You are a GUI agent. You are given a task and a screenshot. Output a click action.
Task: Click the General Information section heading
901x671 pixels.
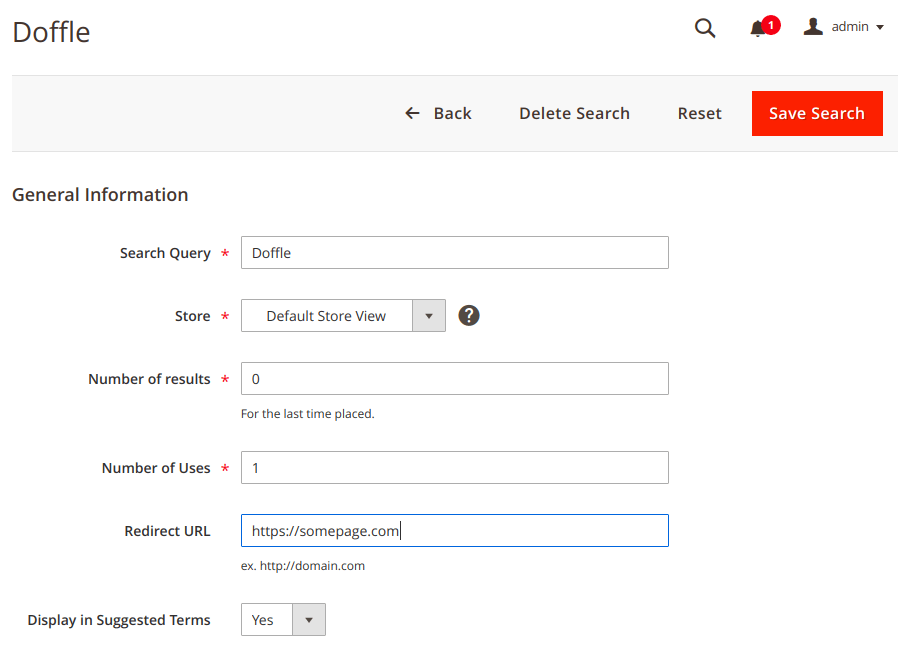[x=100, y=195]
